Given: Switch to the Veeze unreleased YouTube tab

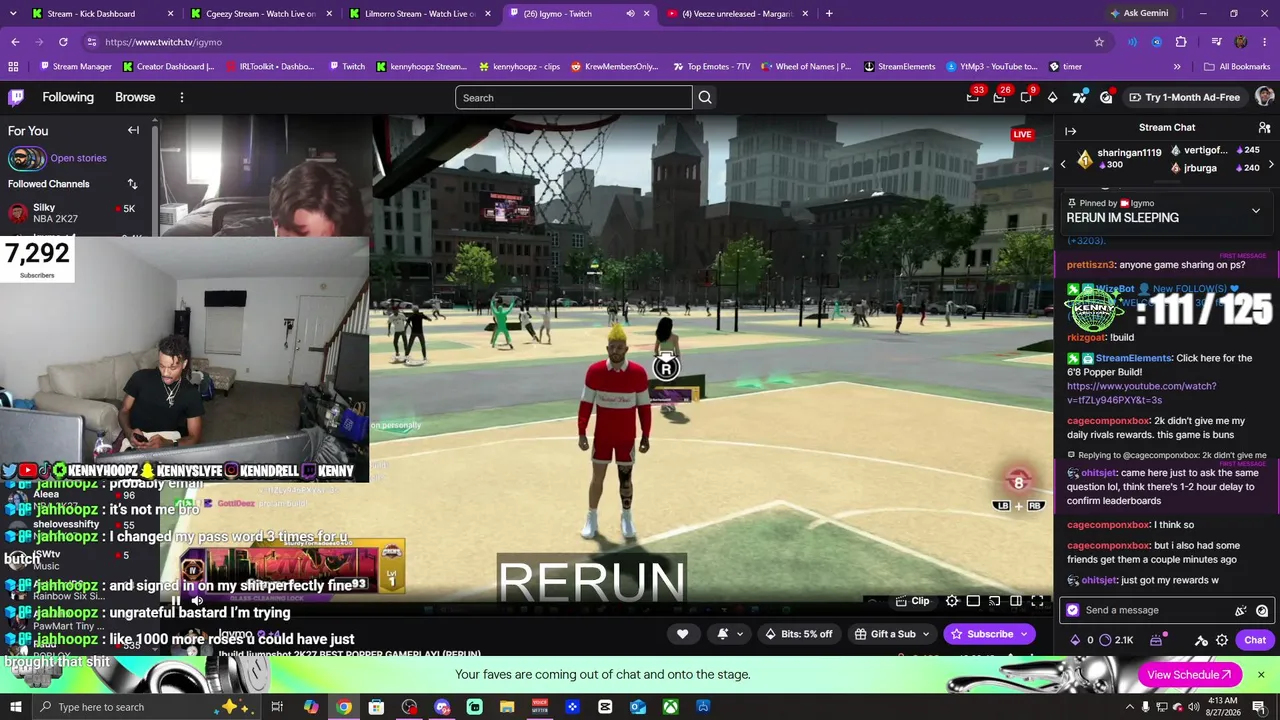Looking at the screenshot, I should point(739,14).
